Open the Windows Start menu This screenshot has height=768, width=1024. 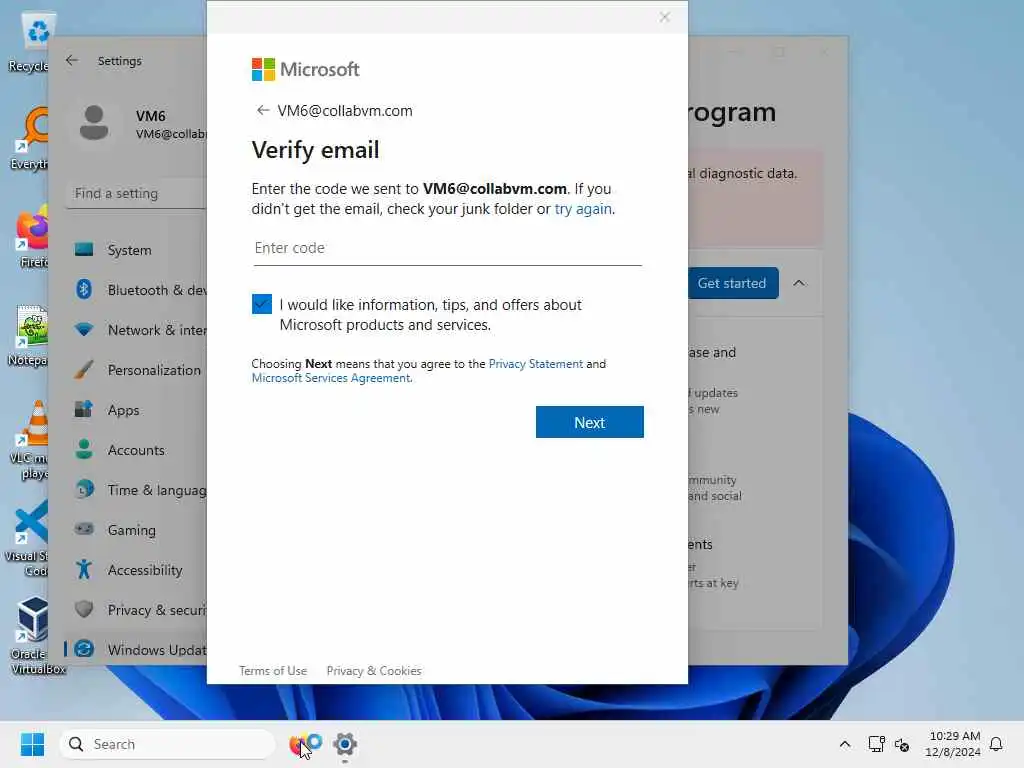pyautogui.click(x=33, y=744)
